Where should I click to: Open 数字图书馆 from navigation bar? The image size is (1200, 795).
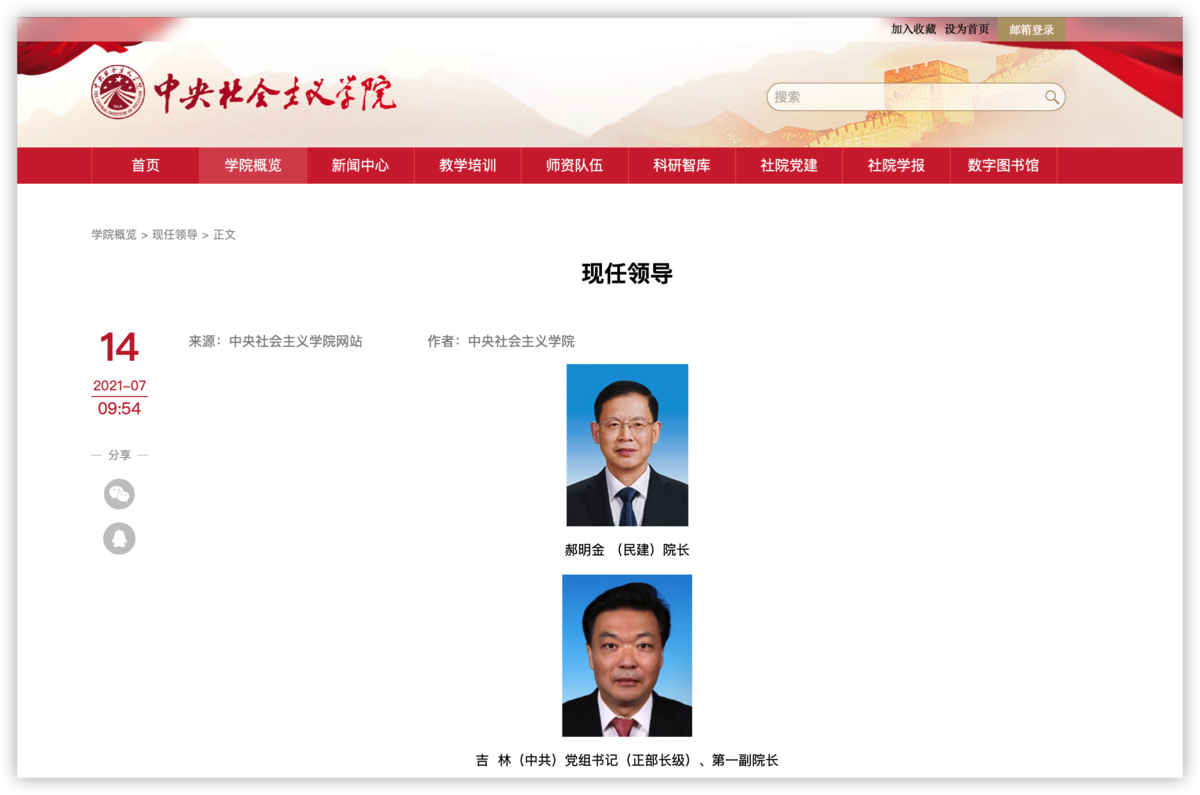(1003, 166)
